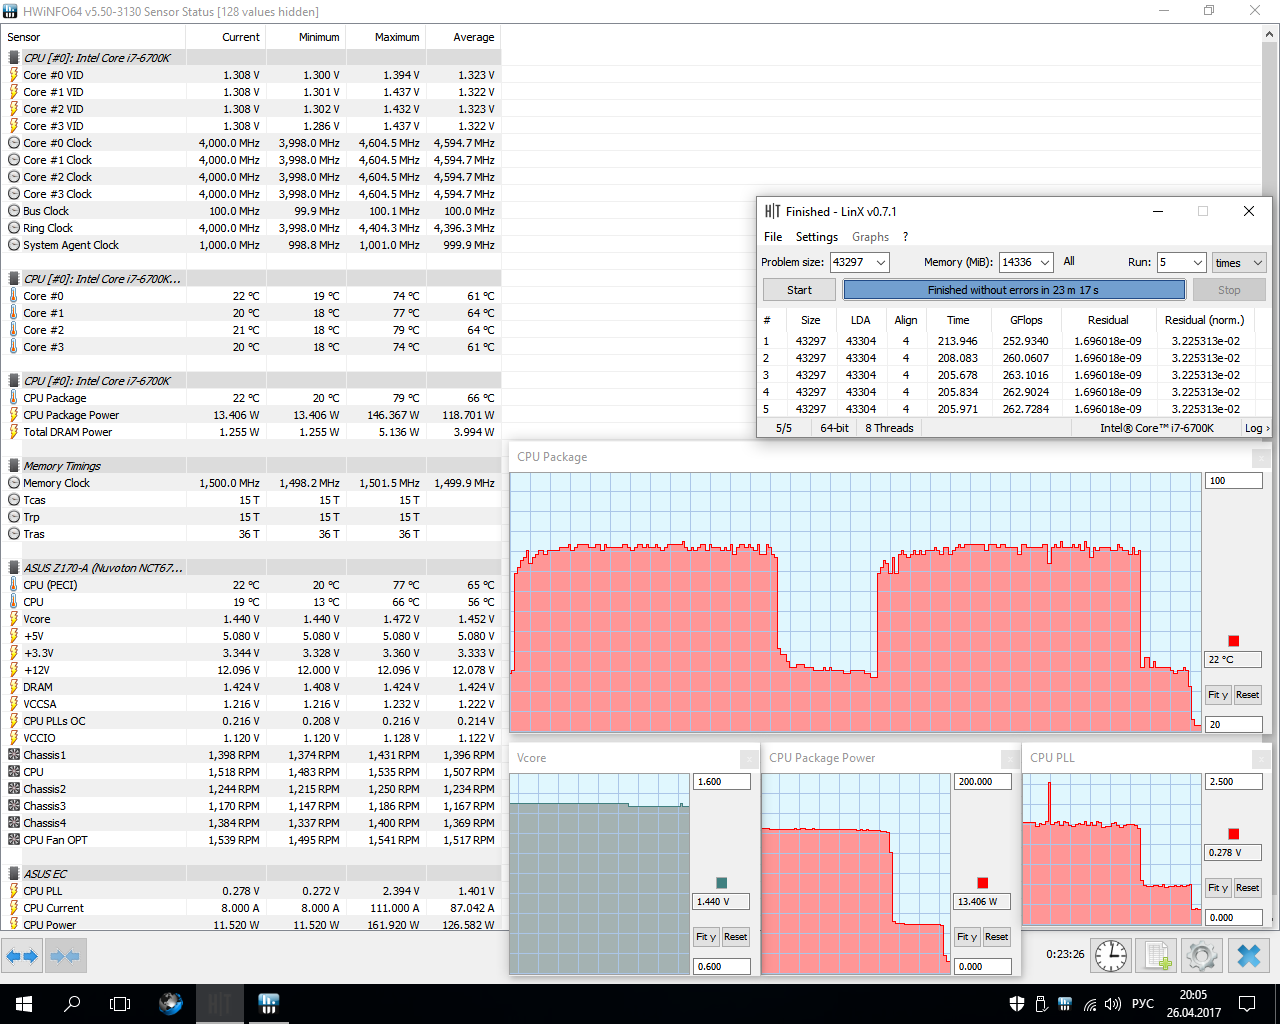The image size is (1280, 1024).
Task: Click the Vcore graph maximum field '1.600'
Action: (x=721, y=782)
